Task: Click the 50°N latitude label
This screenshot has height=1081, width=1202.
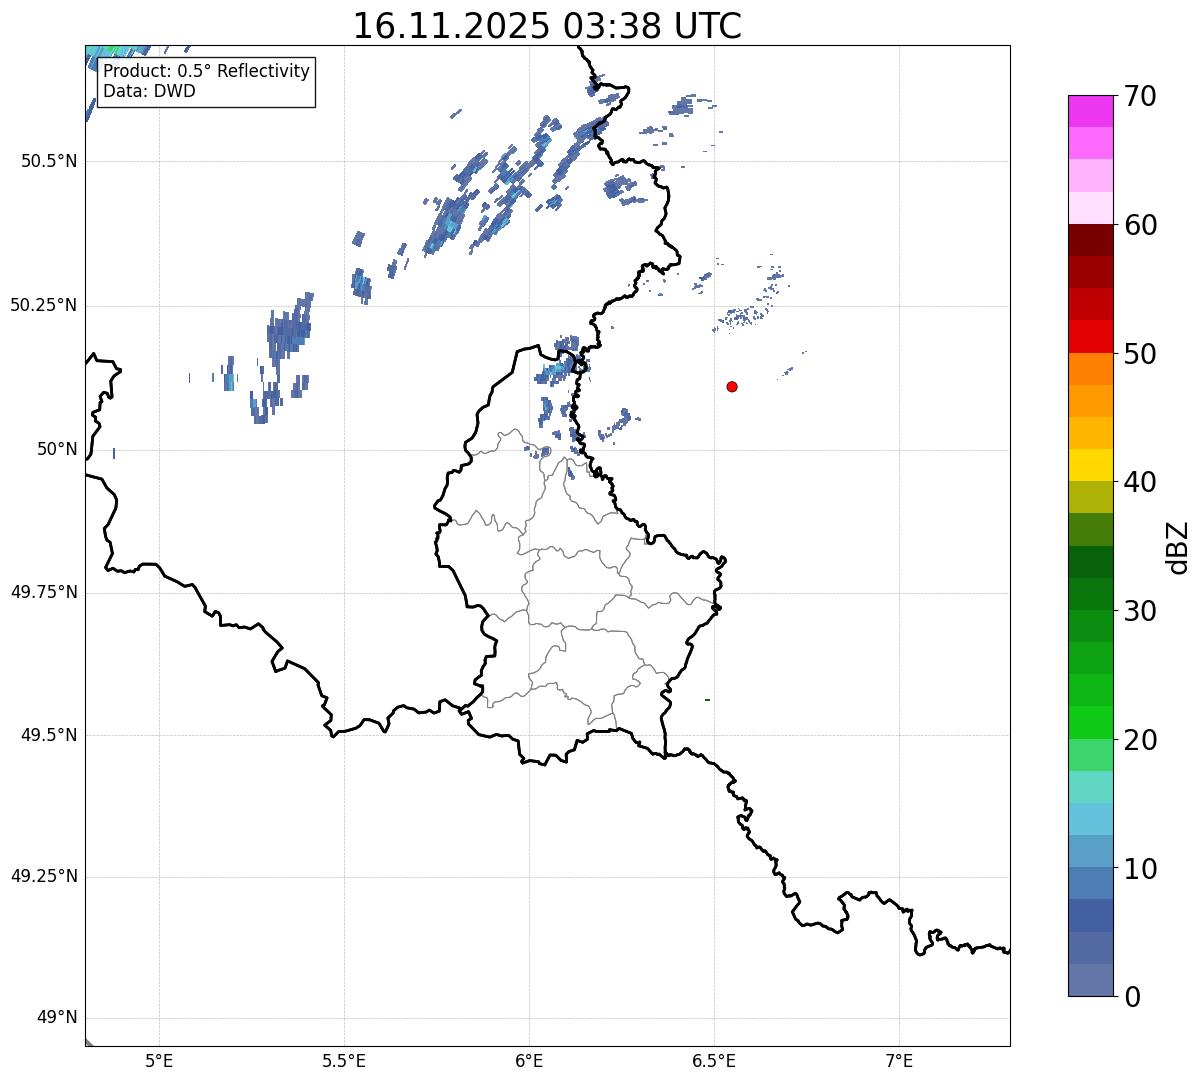Action: [x=57, y=449]
